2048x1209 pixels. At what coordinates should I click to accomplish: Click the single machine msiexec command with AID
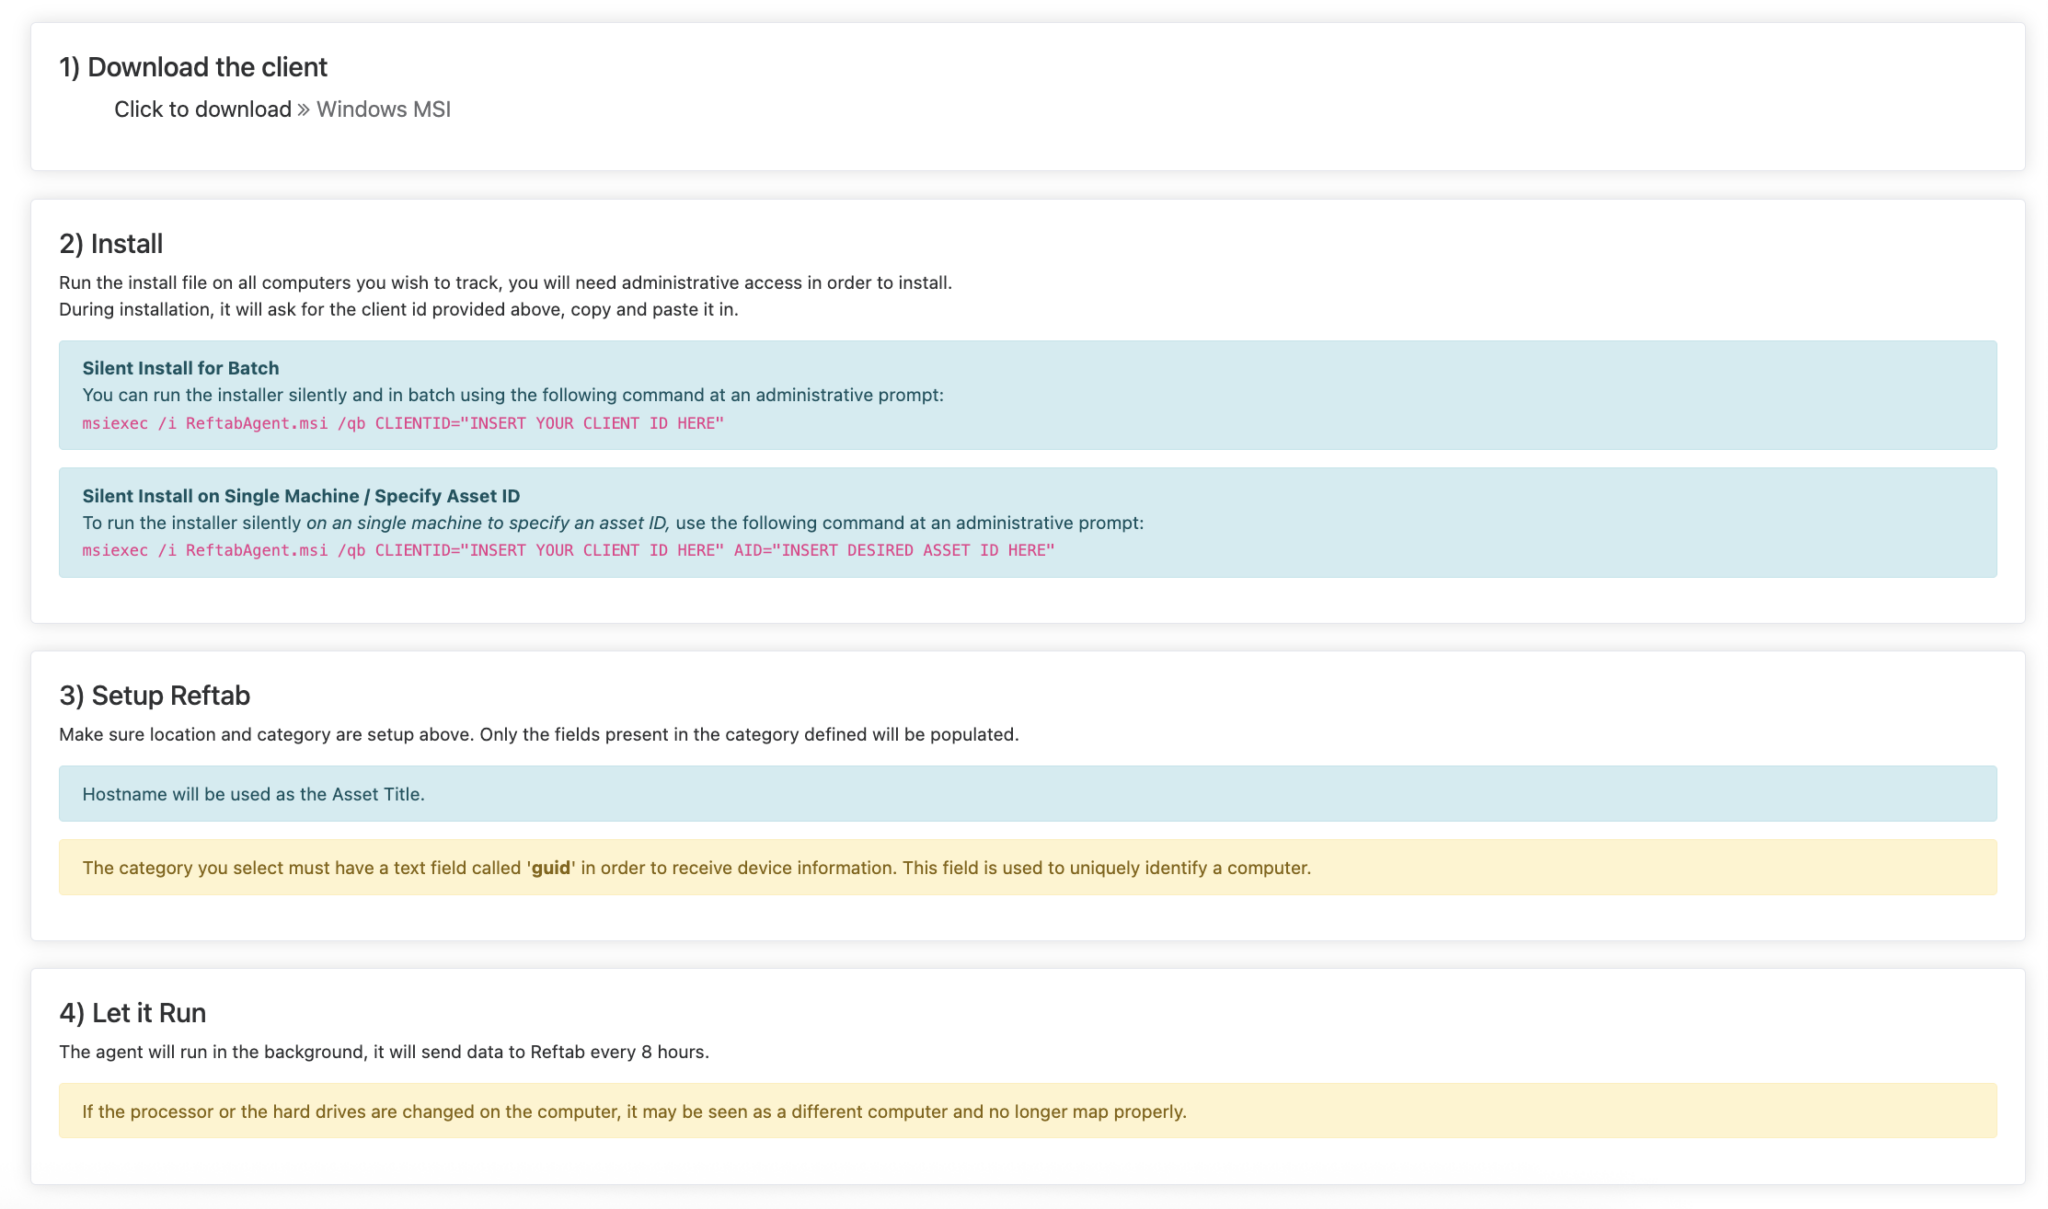[568, 550]
